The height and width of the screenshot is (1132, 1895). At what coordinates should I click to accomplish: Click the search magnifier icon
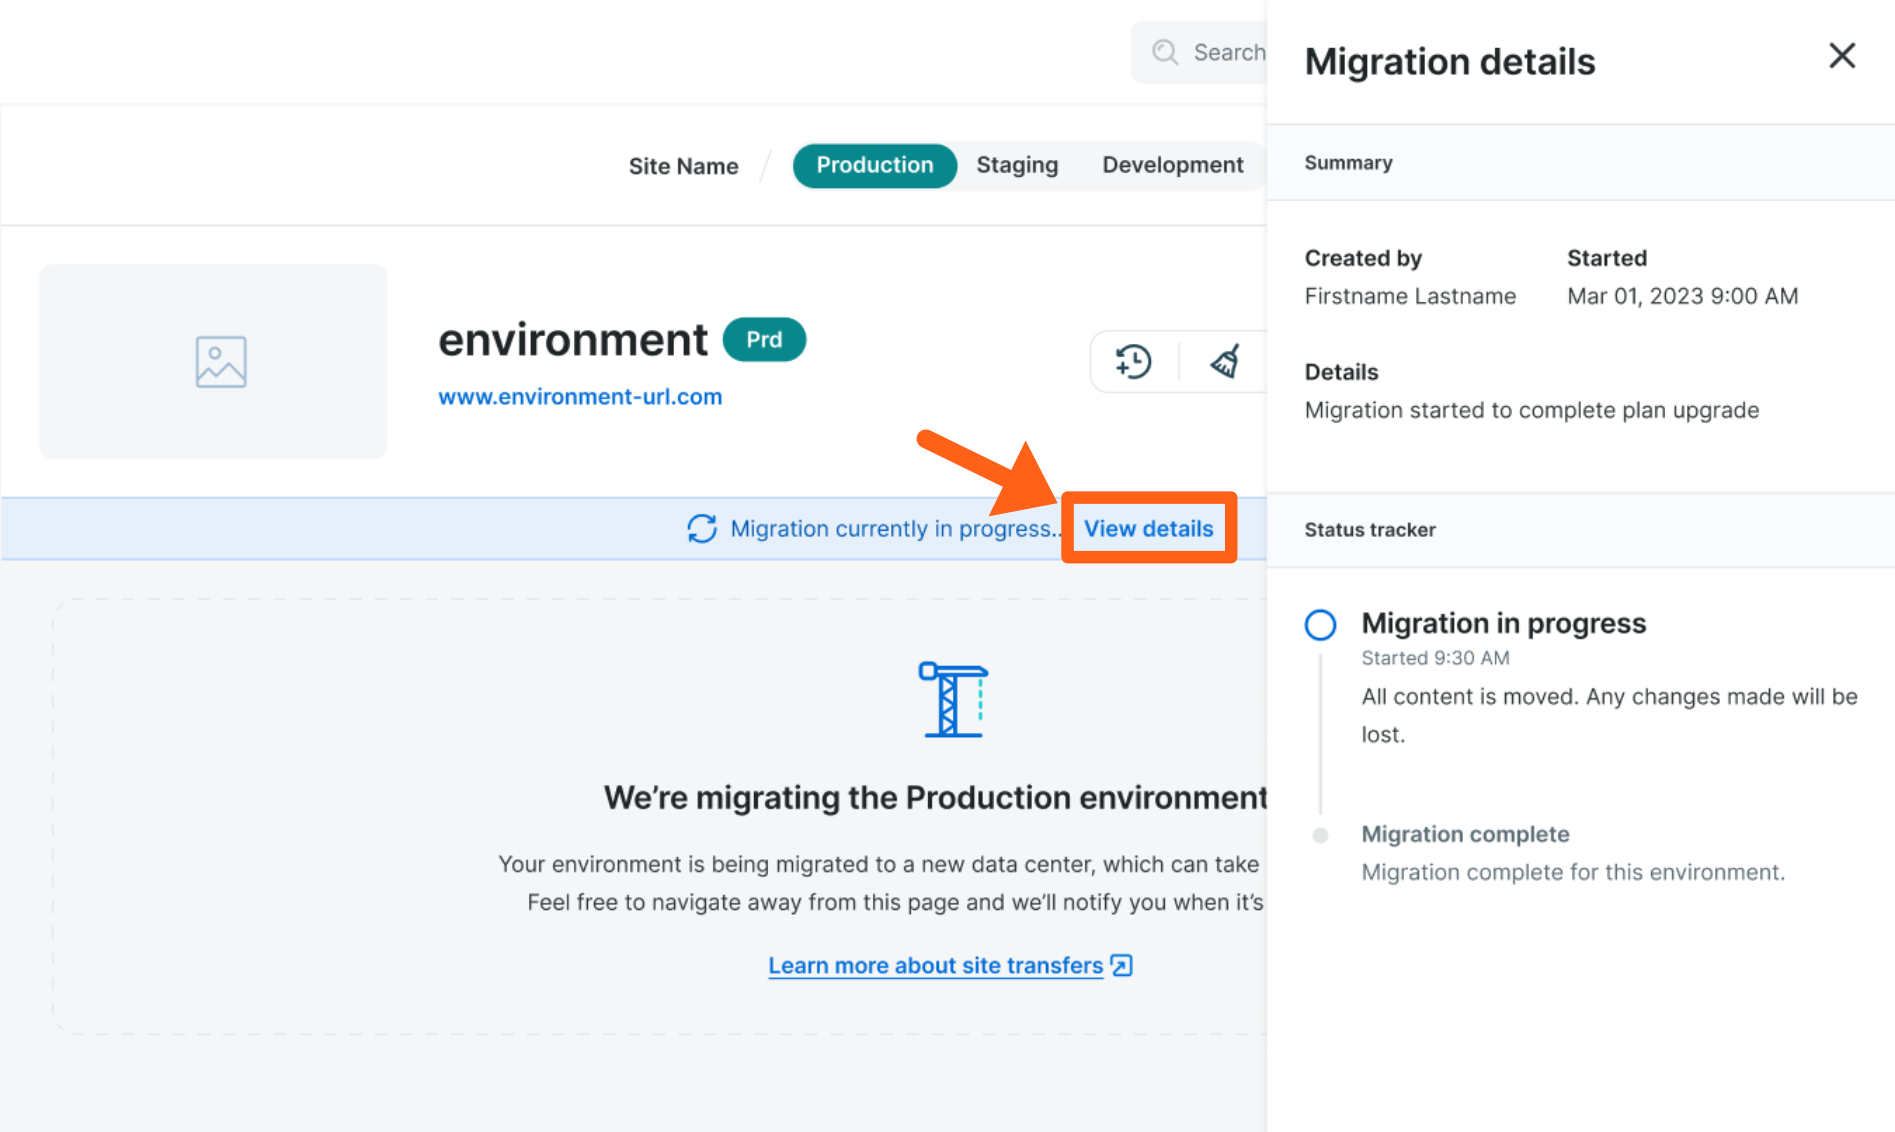1165,52
